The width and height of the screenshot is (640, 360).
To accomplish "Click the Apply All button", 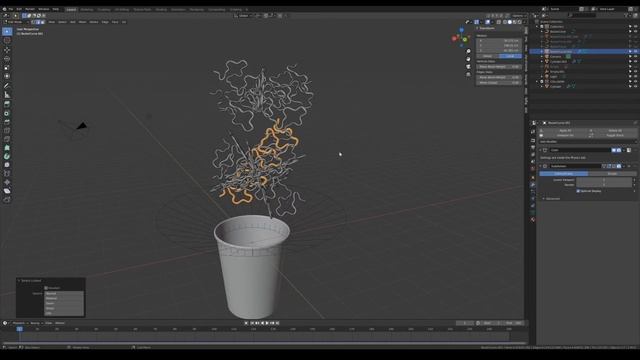I will pyautogui.click(x=565, y=131).
